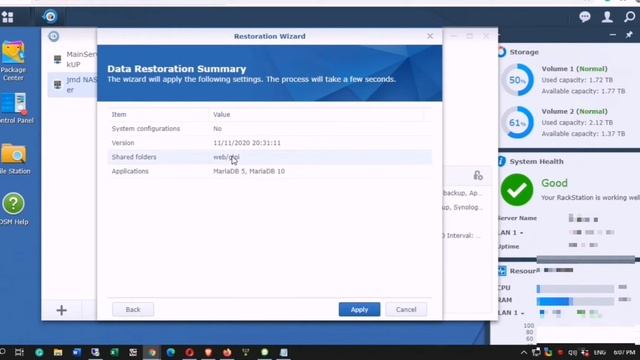
Task: Select the Version row 11/11/2020 20:31:11
Action: click(269, 143)
